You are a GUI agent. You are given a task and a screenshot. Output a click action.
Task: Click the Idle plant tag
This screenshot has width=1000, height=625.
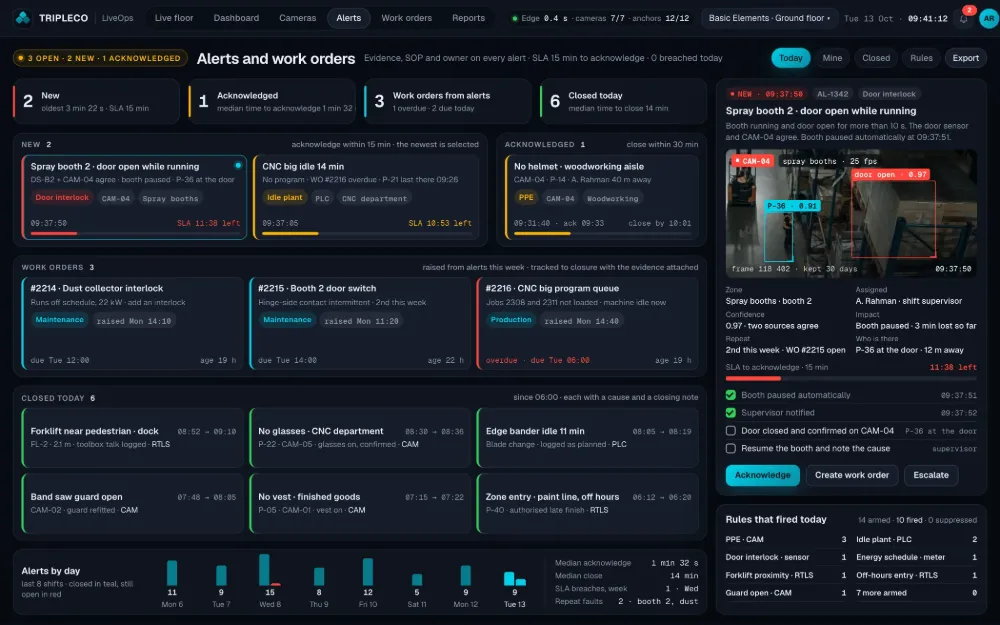pos(284,198)
